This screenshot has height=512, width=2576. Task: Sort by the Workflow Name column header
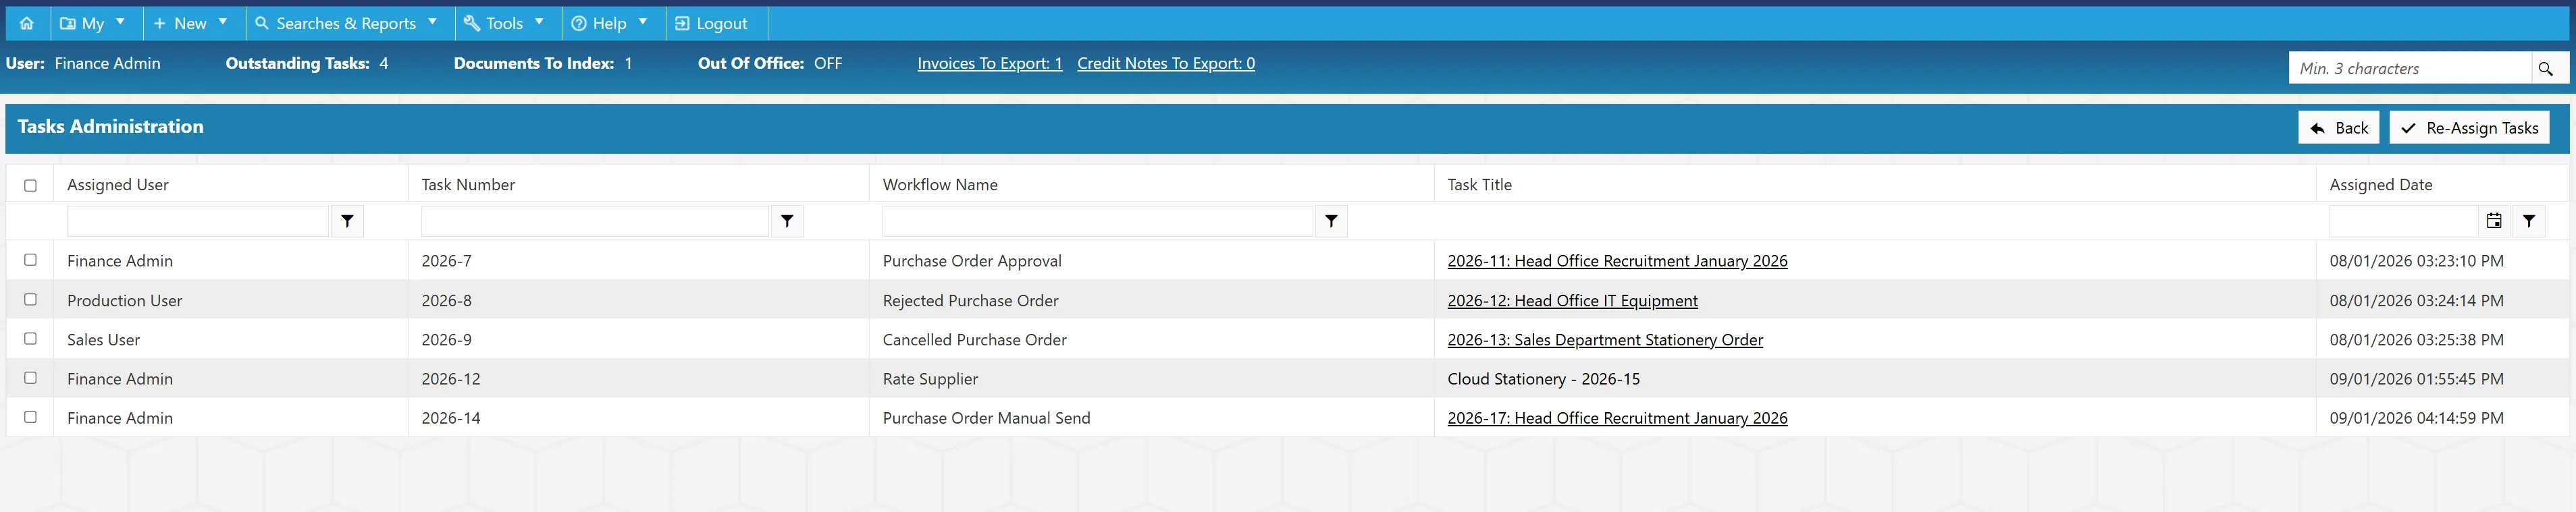tap(940, 185)
